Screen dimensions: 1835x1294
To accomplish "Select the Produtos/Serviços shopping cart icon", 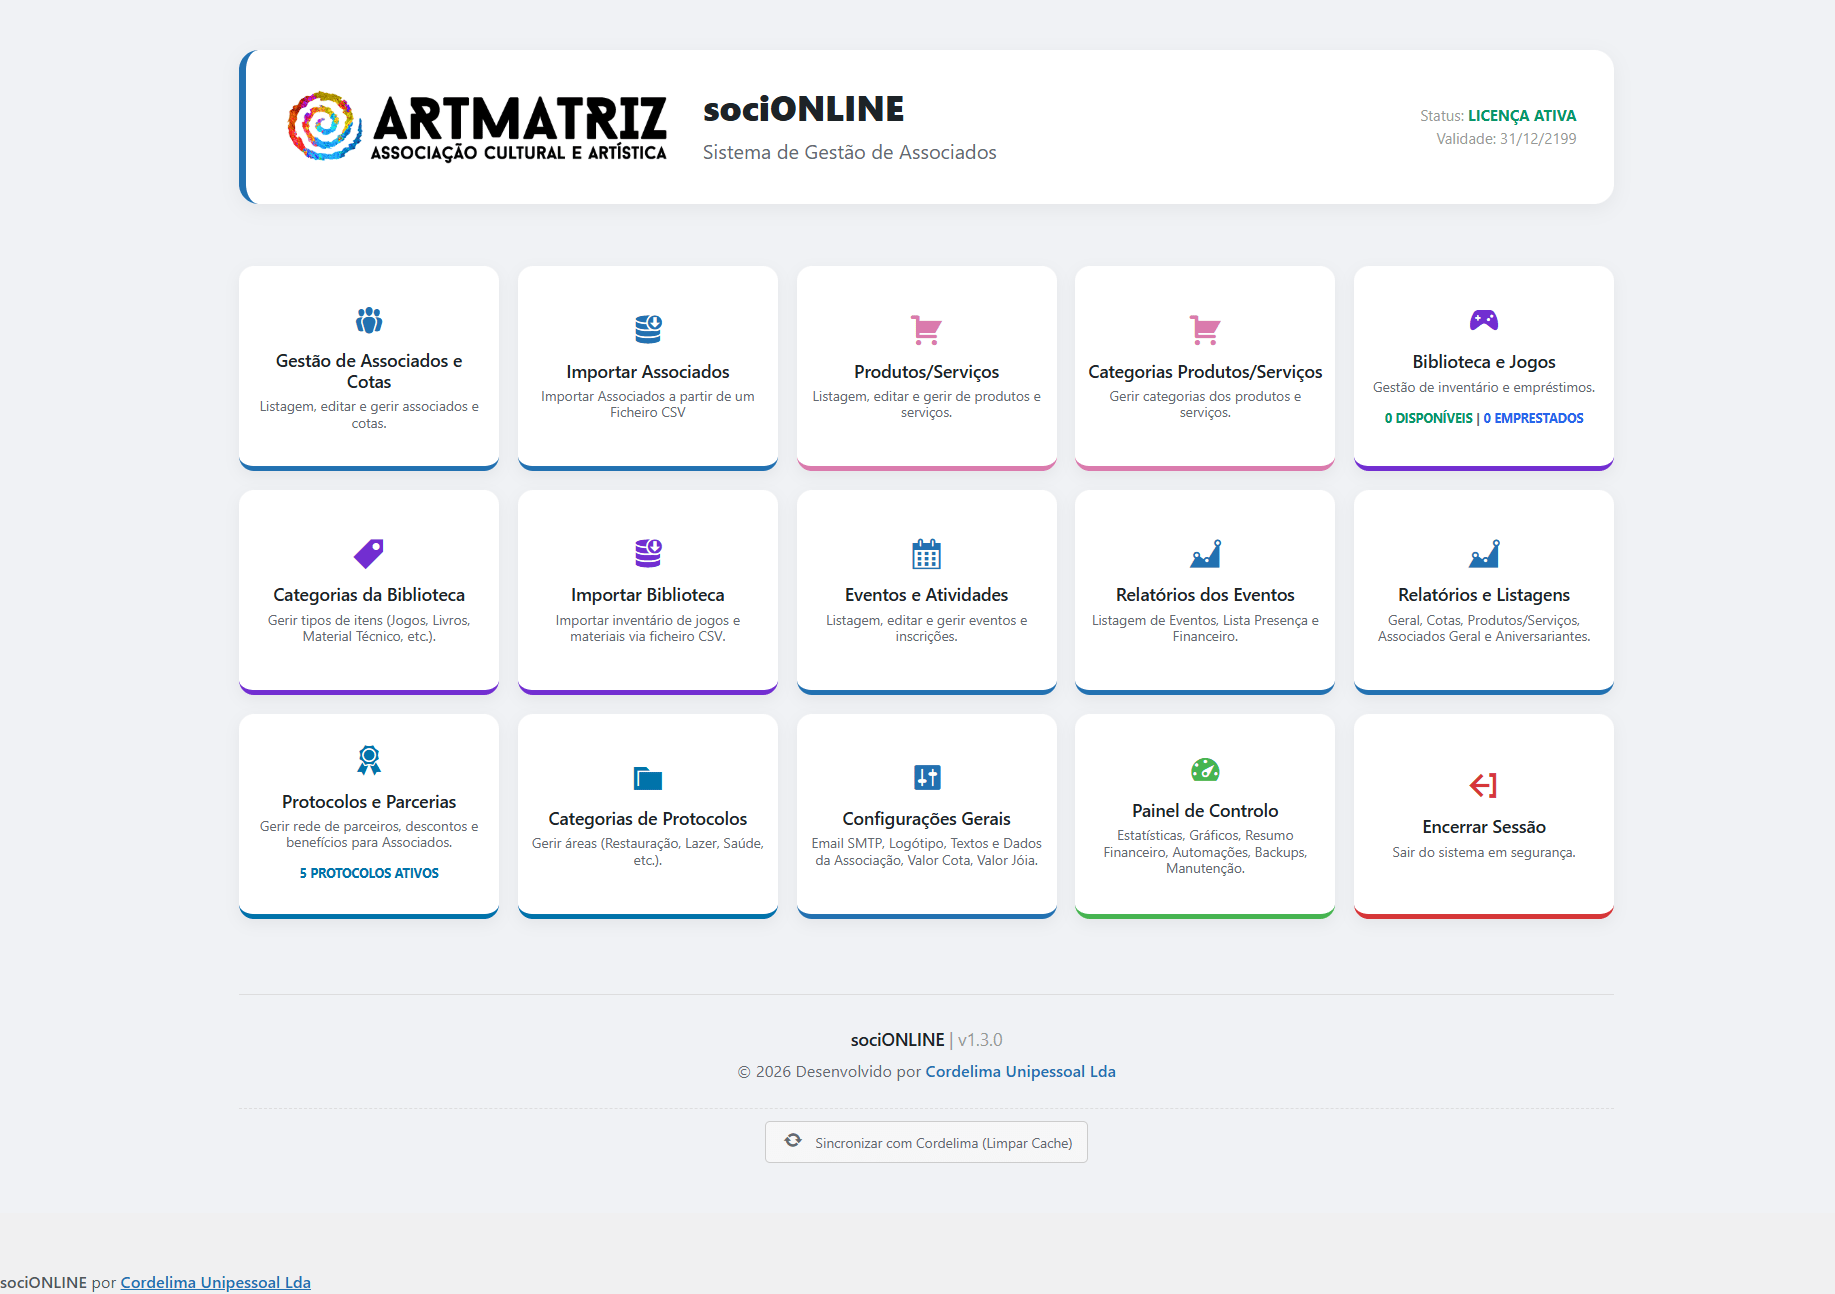I will pos(926,329).
